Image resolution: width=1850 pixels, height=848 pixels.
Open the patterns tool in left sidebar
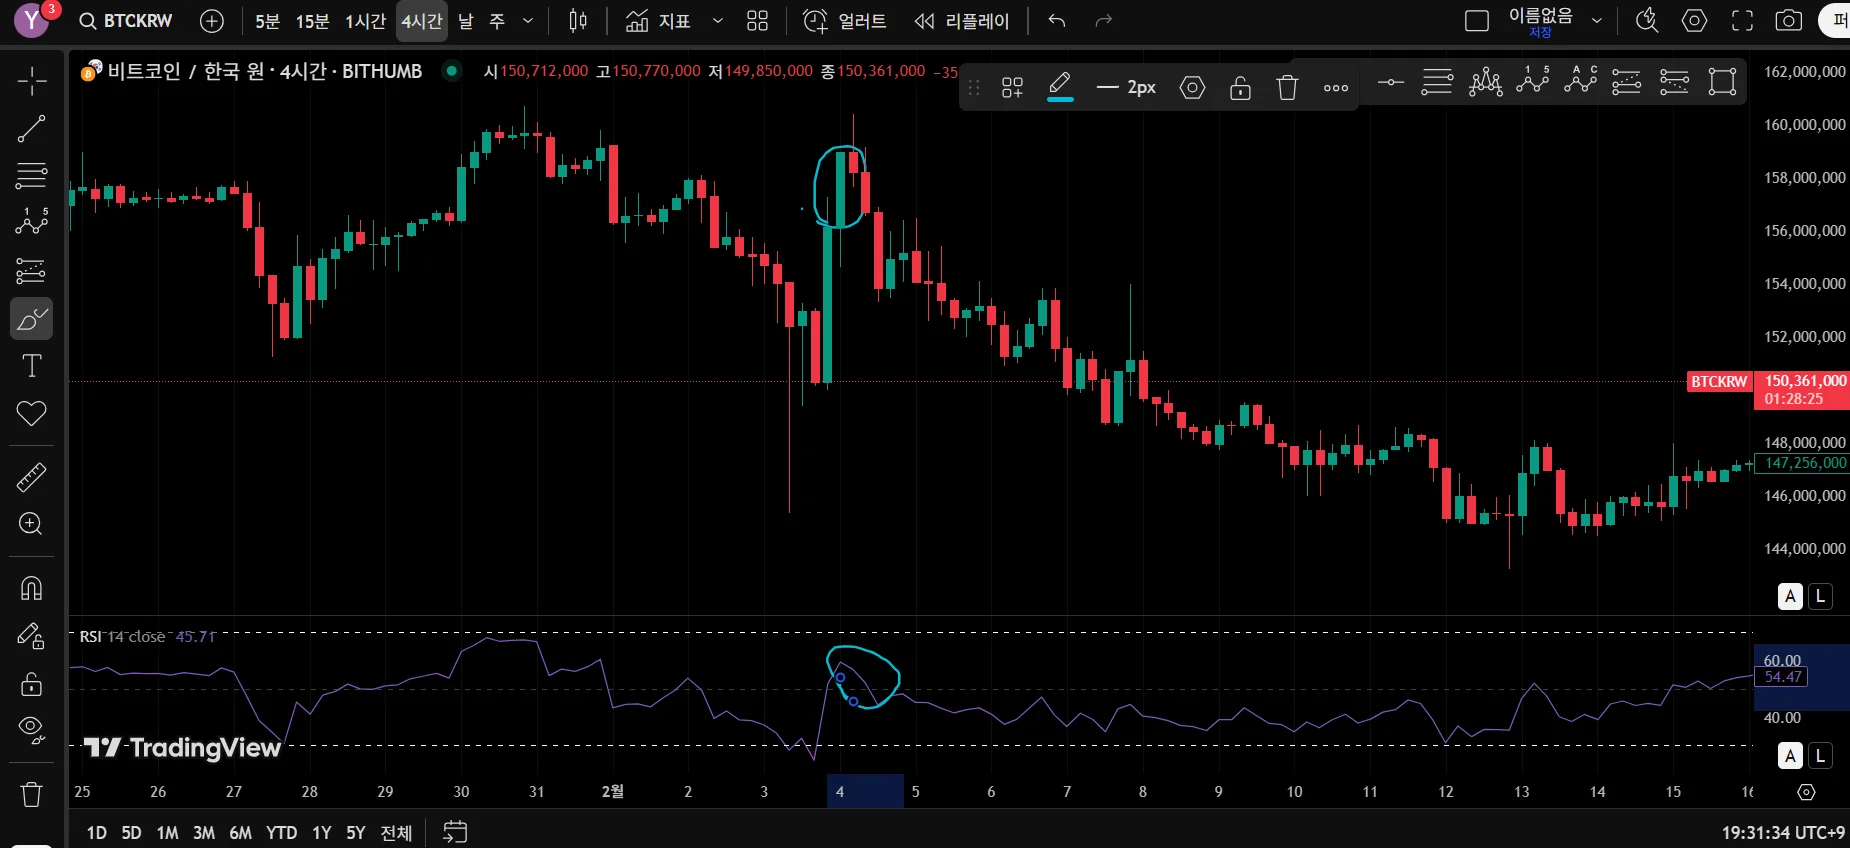31,222
